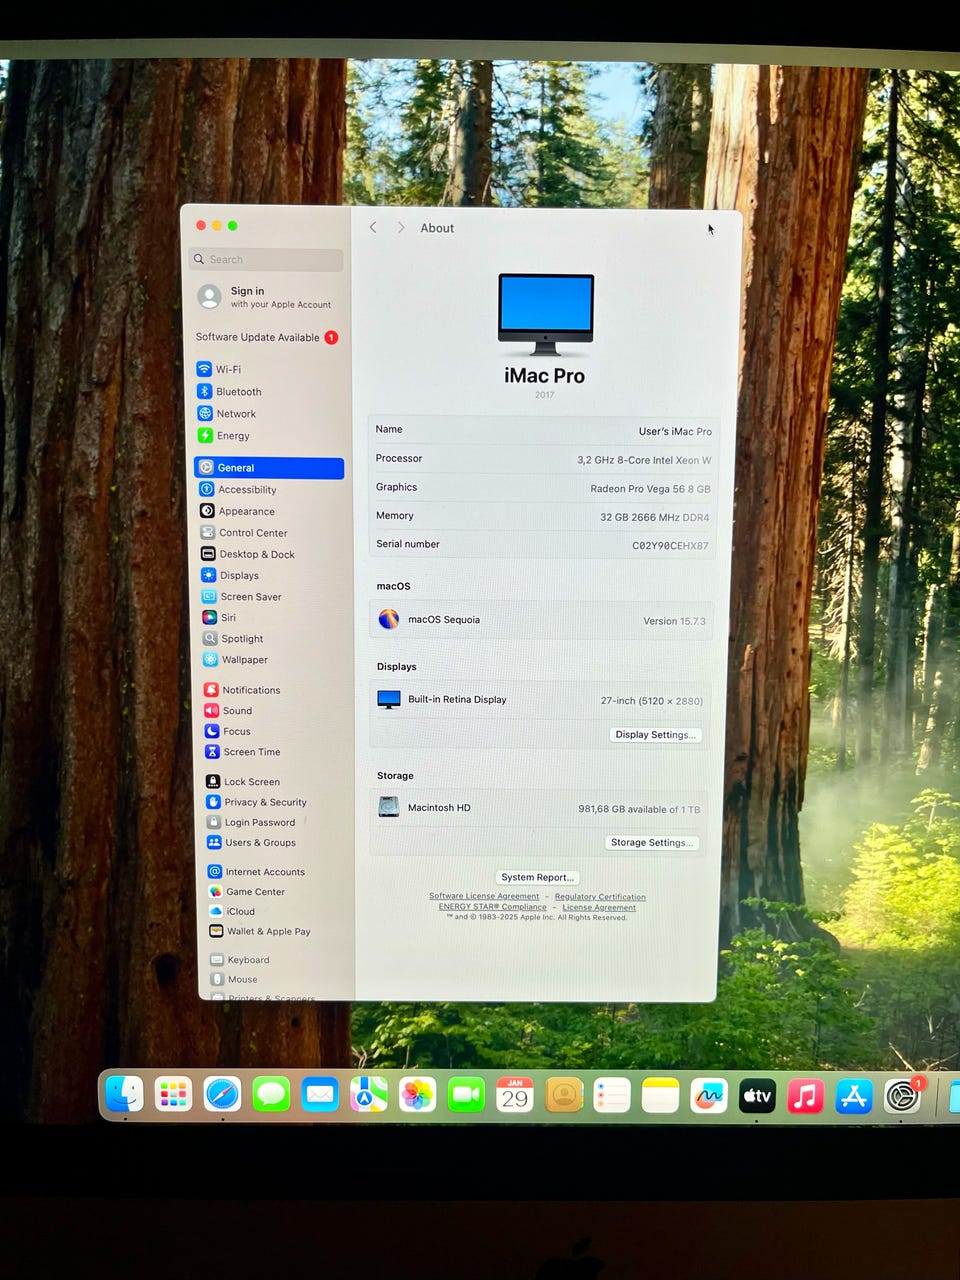Open Desktop & Dock settings
This screenshot has width=960, height=1280.
click(x=248, y=554)
